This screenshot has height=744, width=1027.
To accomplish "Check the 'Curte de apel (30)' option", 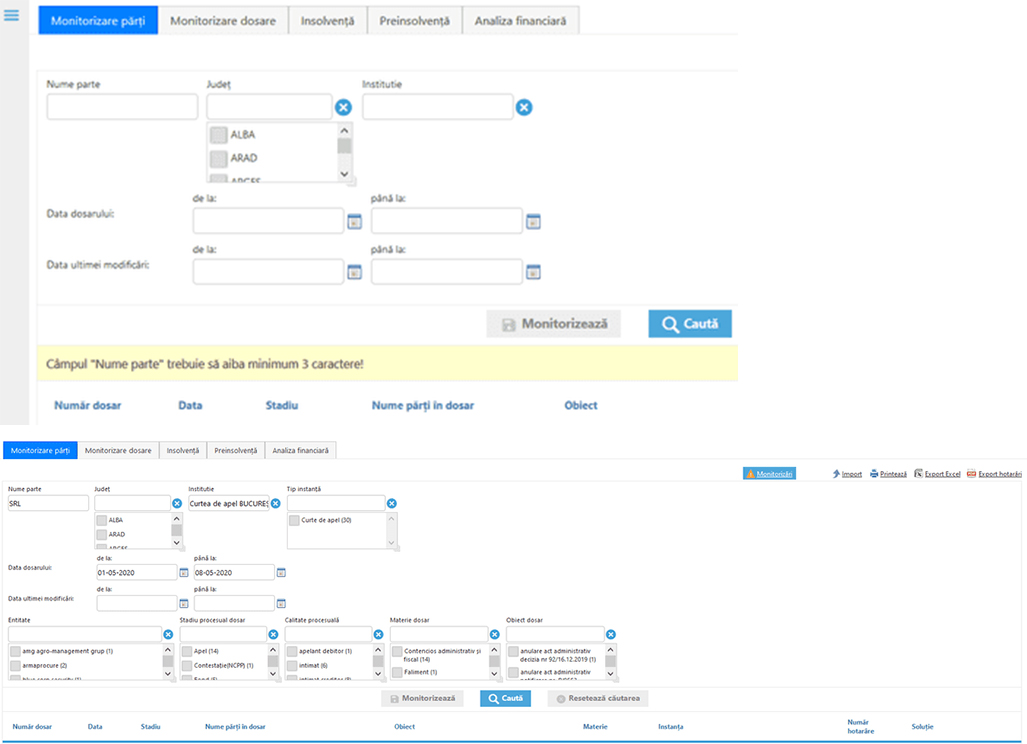I will click(295, 521).
